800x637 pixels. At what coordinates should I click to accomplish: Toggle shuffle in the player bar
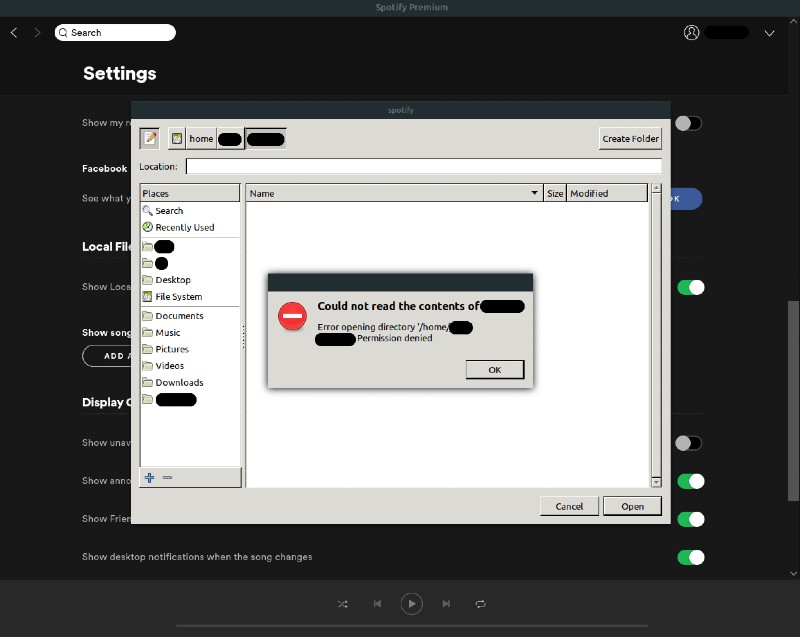(342, 604)
